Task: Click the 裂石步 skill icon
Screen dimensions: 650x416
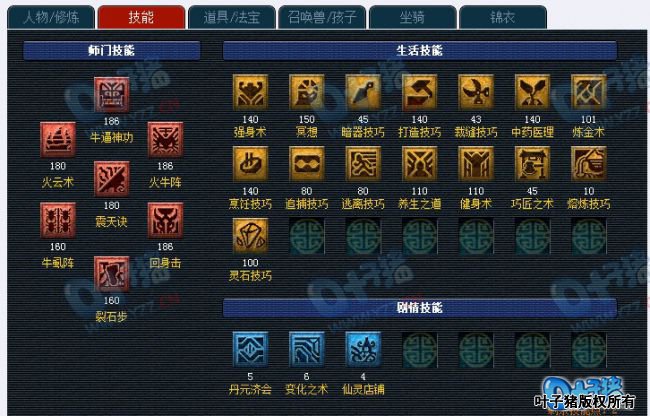Action: [112, 274]
